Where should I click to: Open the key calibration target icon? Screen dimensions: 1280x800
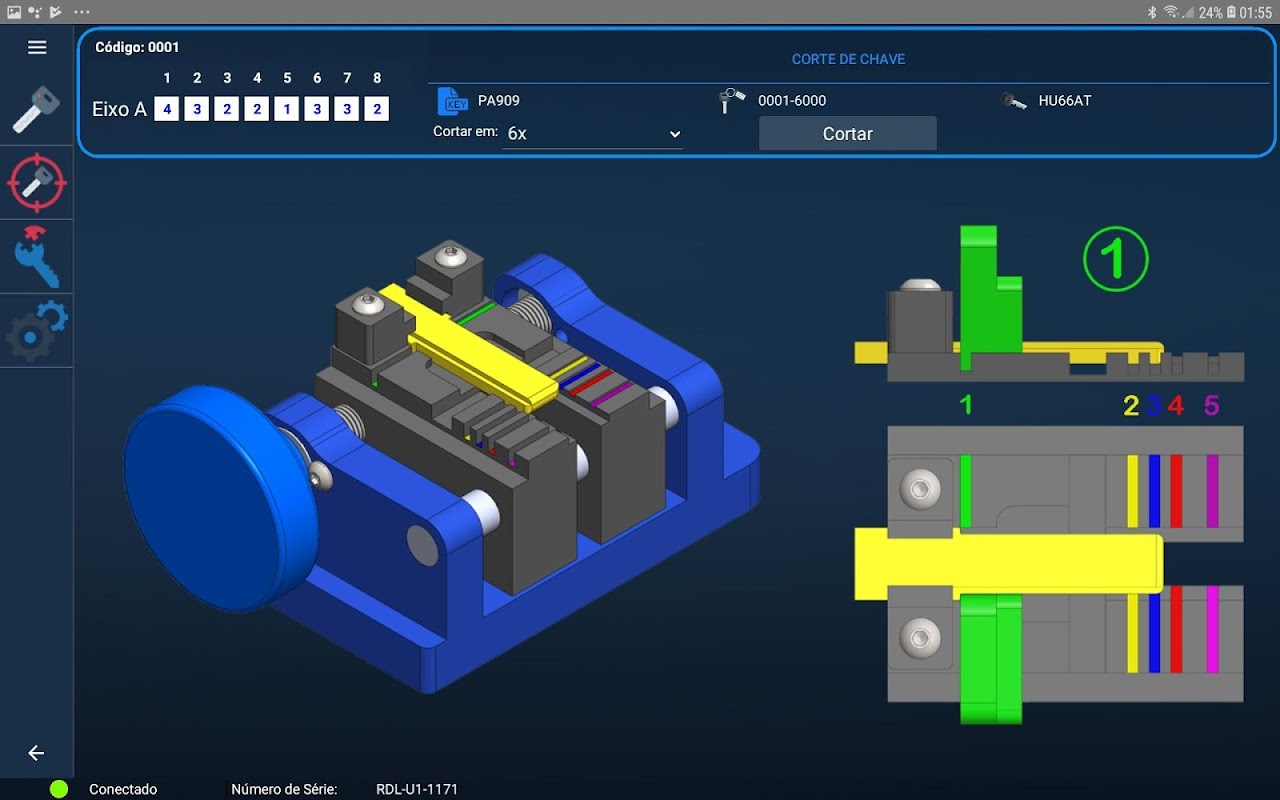(x=37, y=183)
